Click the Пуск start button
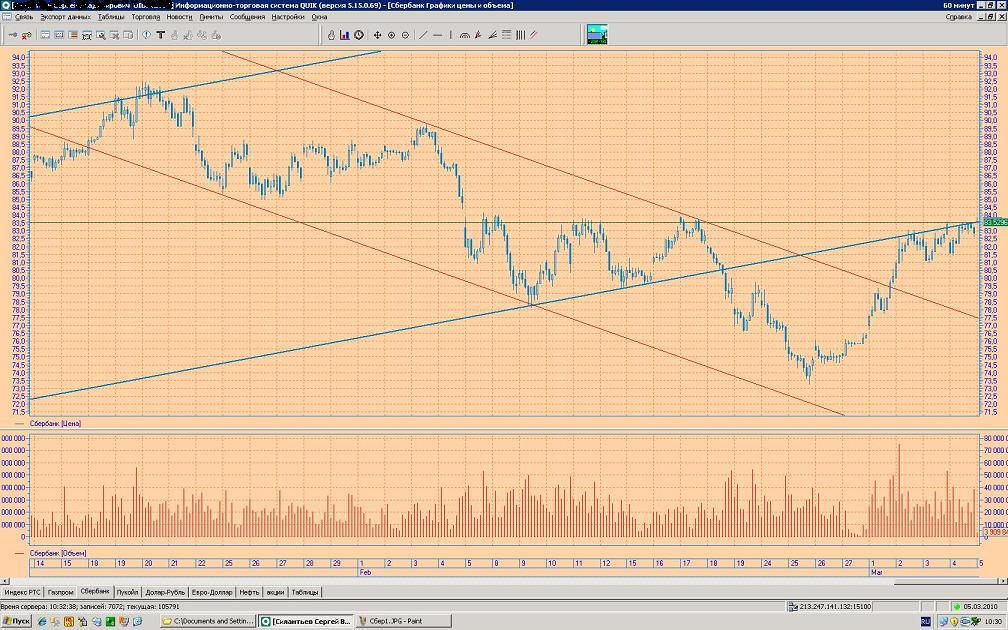The image size is (1008, 630). click(x=16, y=621)
